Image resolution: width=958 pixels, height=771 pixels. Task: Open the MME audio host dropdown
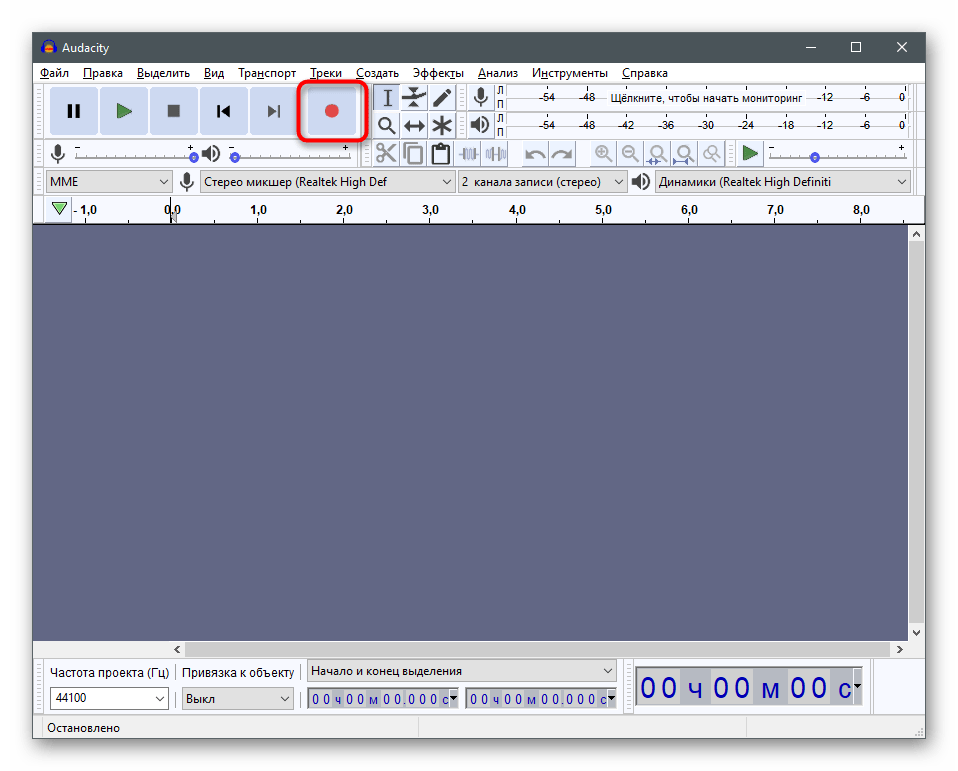click(x=109, y=182)
